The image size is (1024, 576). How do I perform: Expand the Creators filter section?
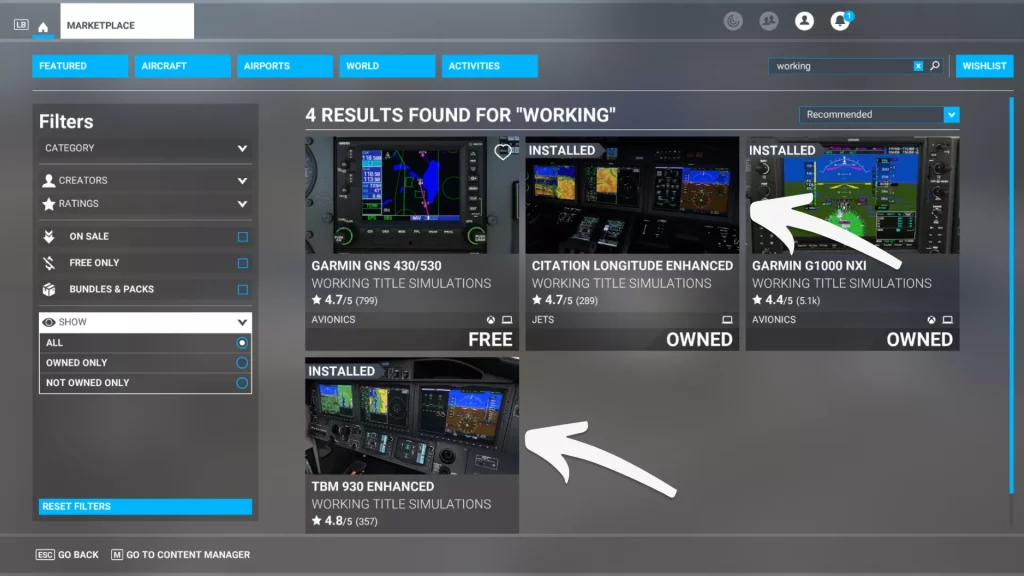coord(145,180)
